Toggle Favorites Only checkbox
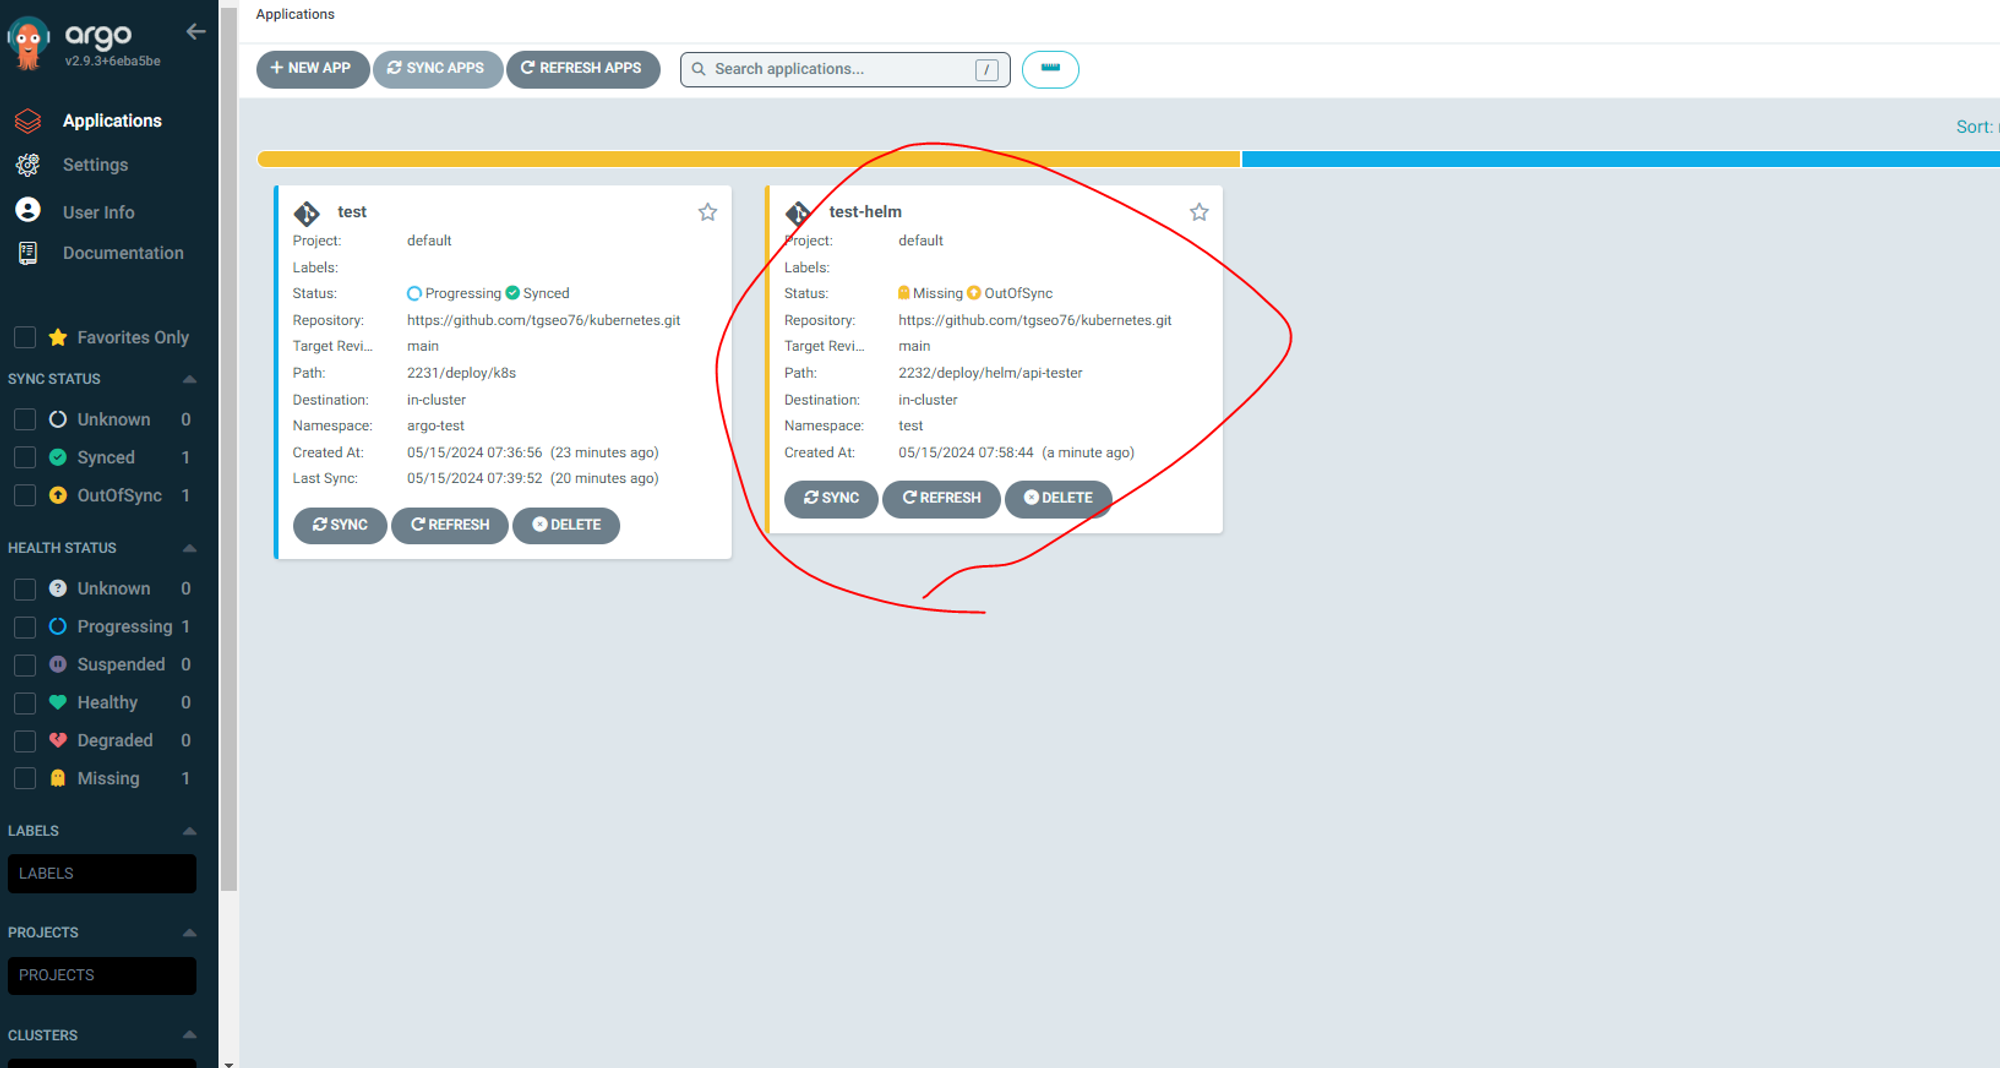Screen dimensions: 2000x1068 pos(25,337)
